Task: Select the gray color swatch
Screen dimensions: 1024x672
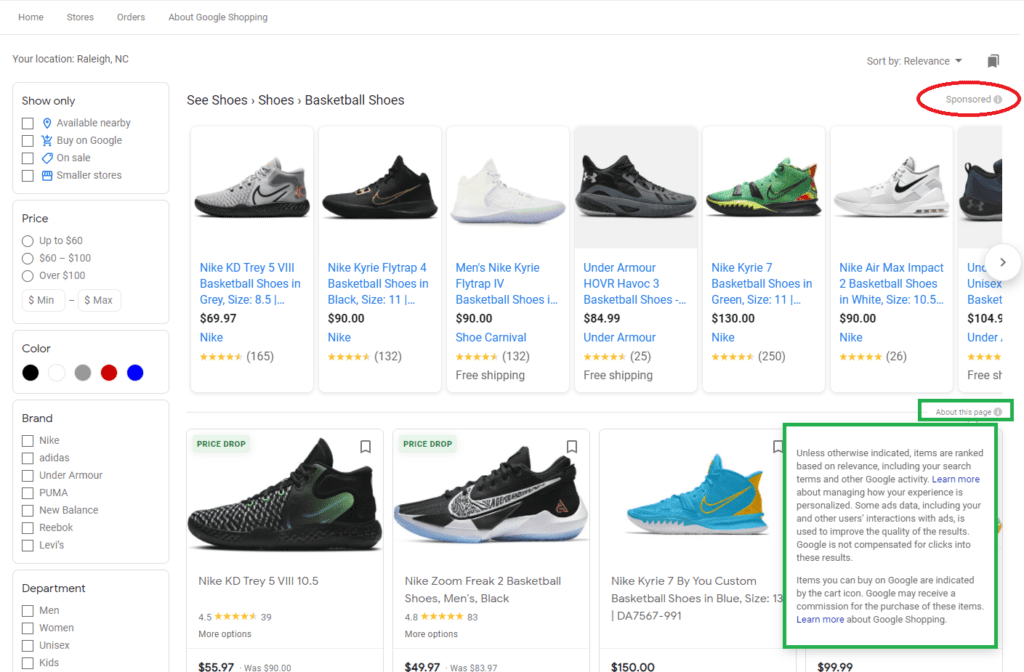Action: 83,373
